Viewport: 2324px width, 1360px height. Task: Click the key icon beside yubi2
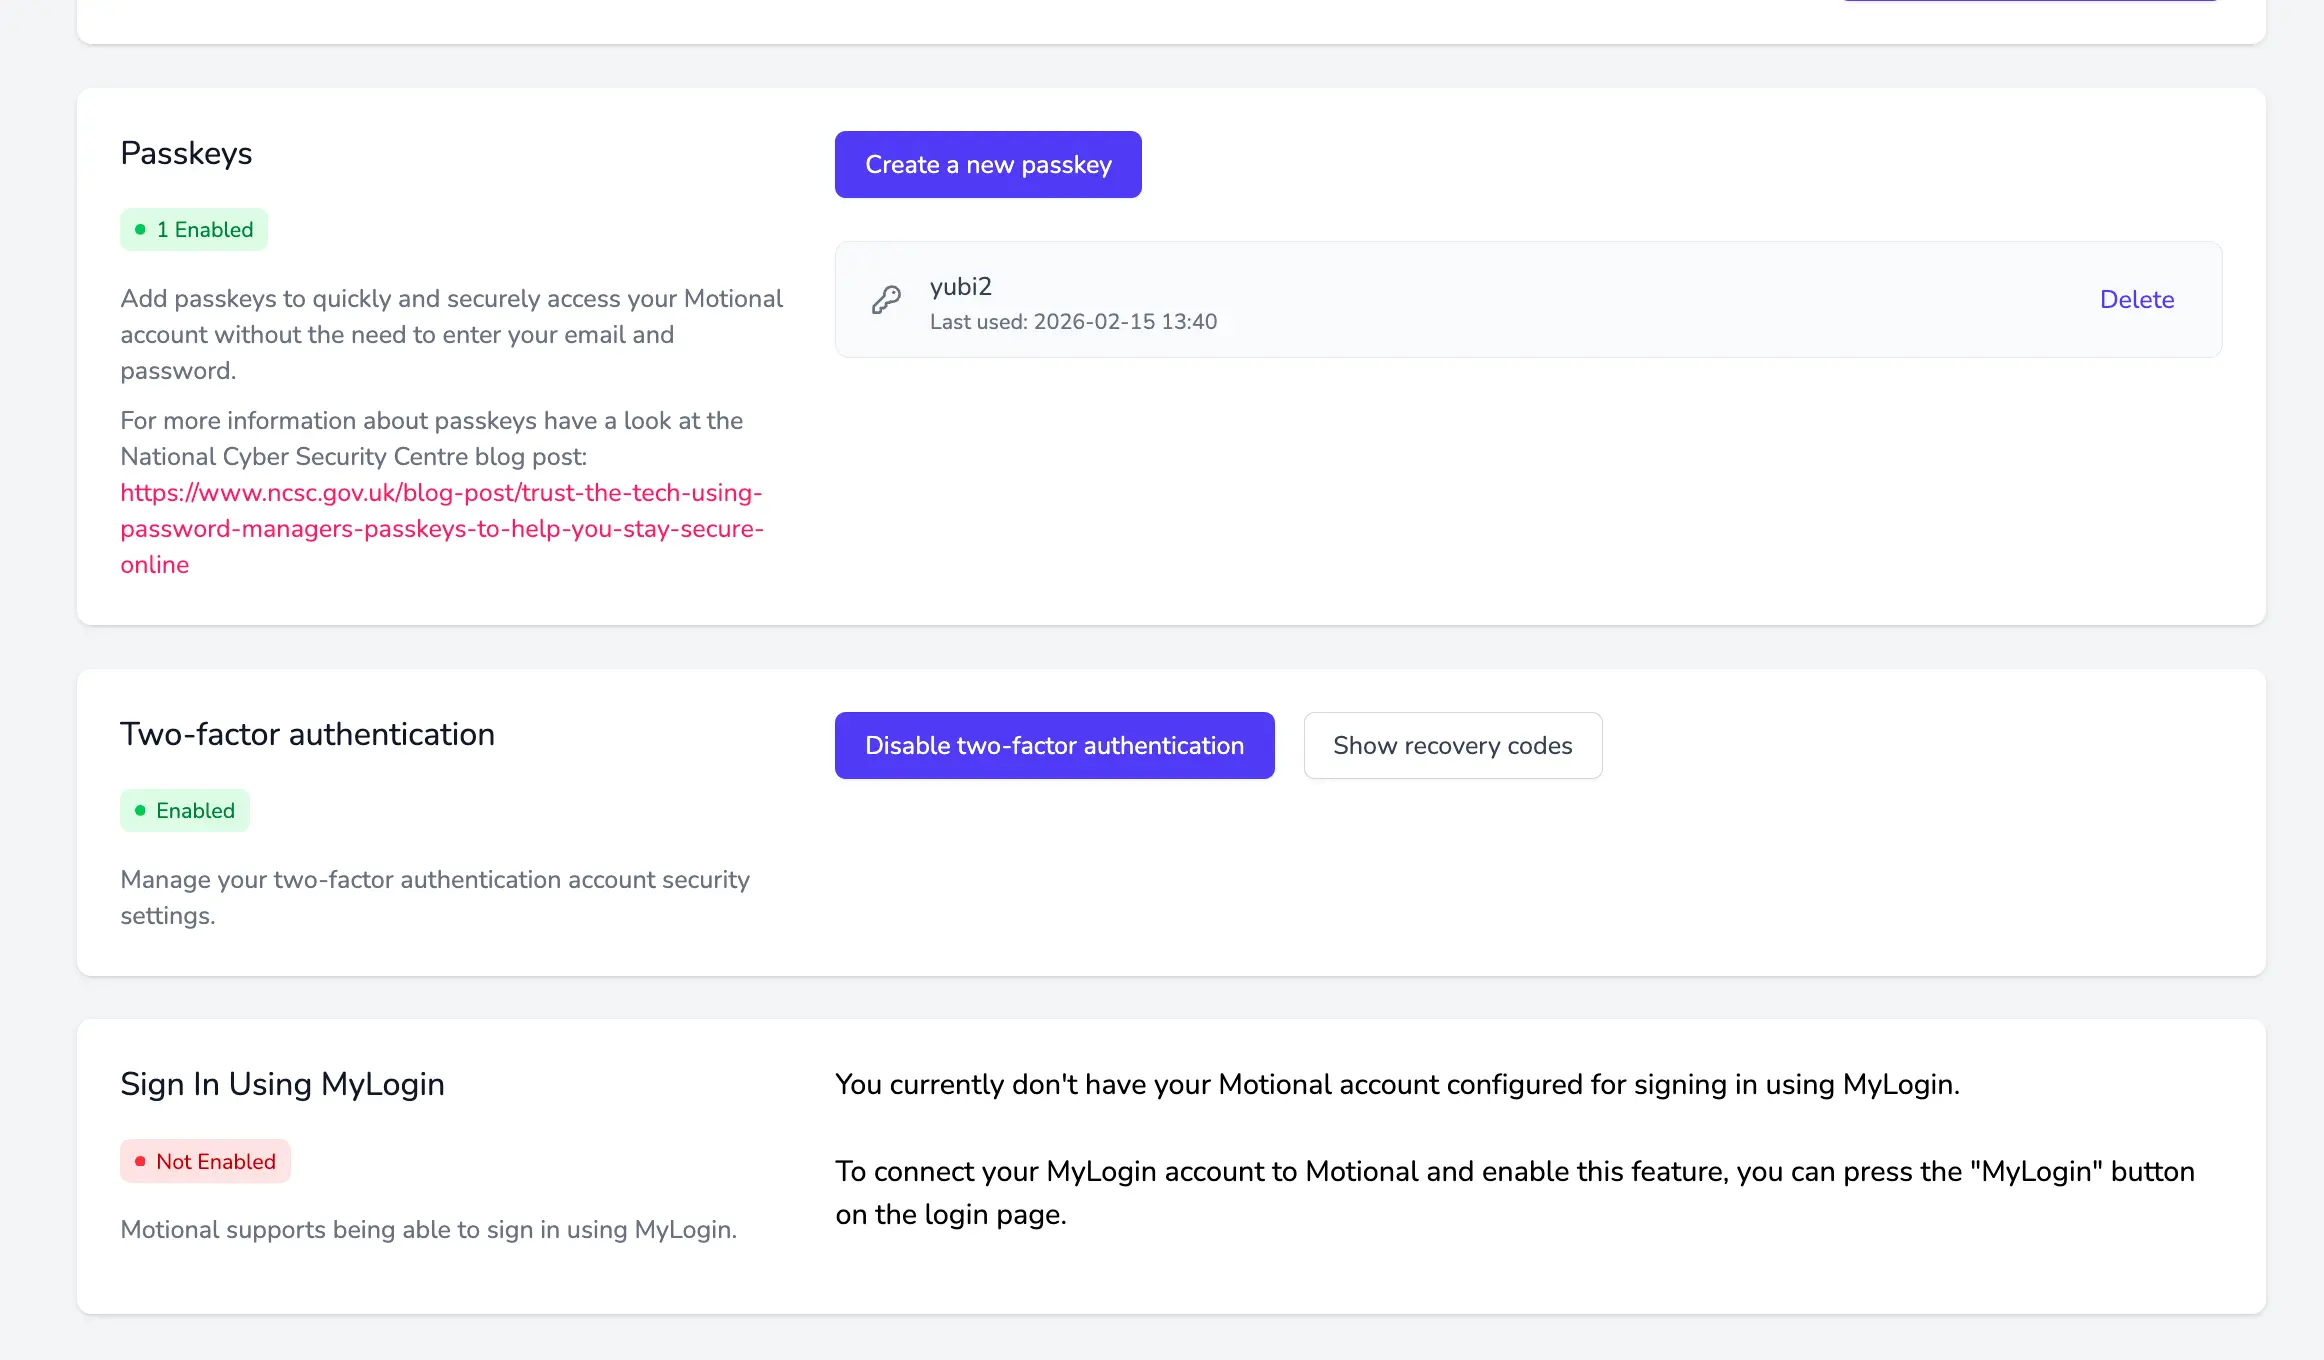pyautogui.click(x=886, y=299)
